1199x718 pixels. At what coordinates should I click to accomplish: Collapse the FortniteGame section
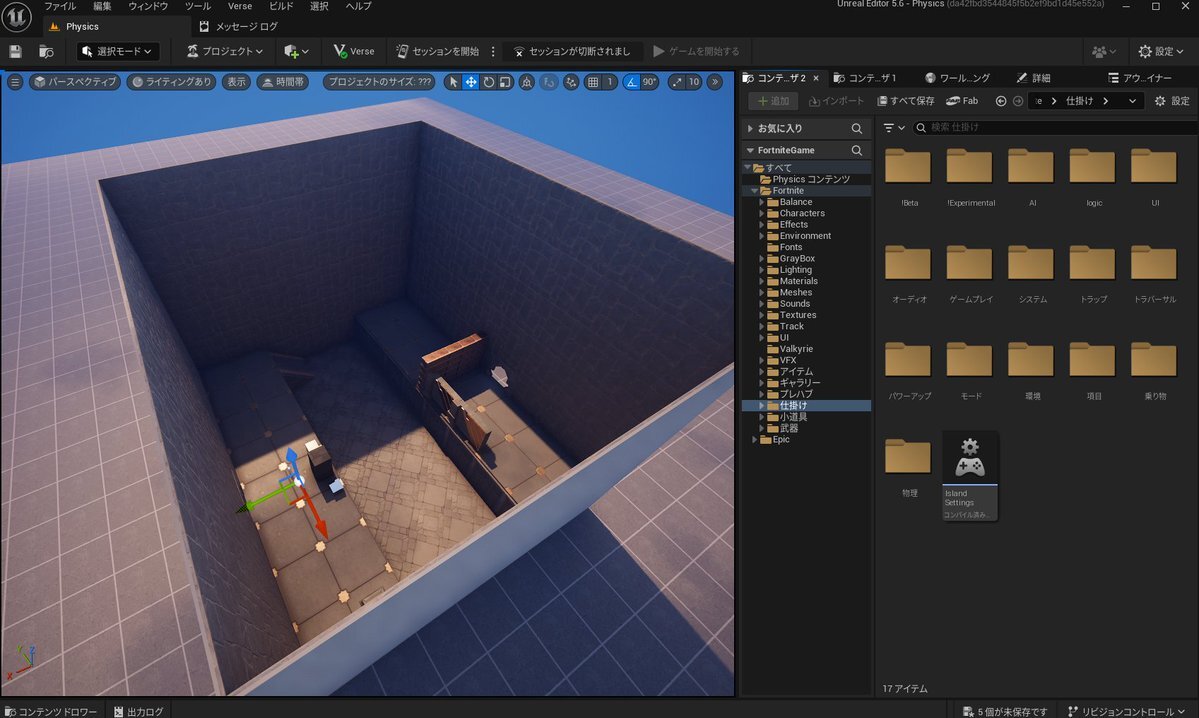click(750, 151)
